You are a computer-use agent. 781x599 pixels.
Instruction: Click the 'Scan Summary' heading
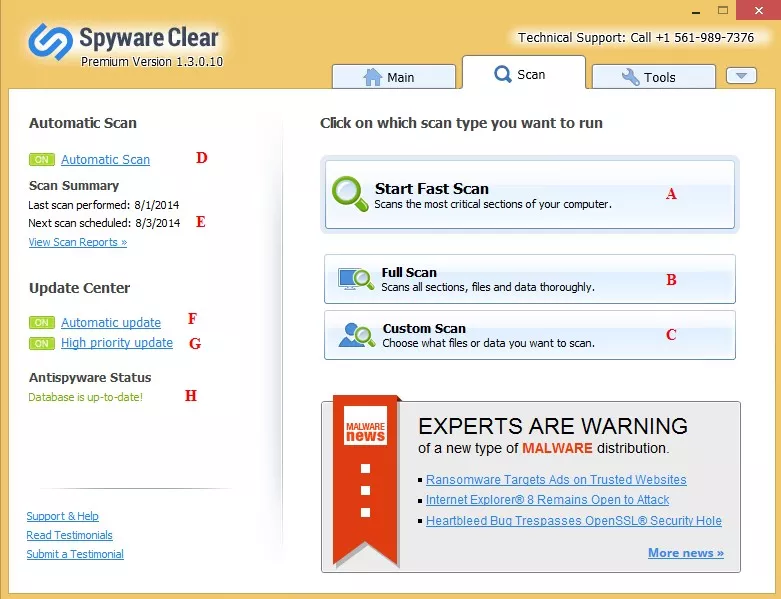pos(74,186)
